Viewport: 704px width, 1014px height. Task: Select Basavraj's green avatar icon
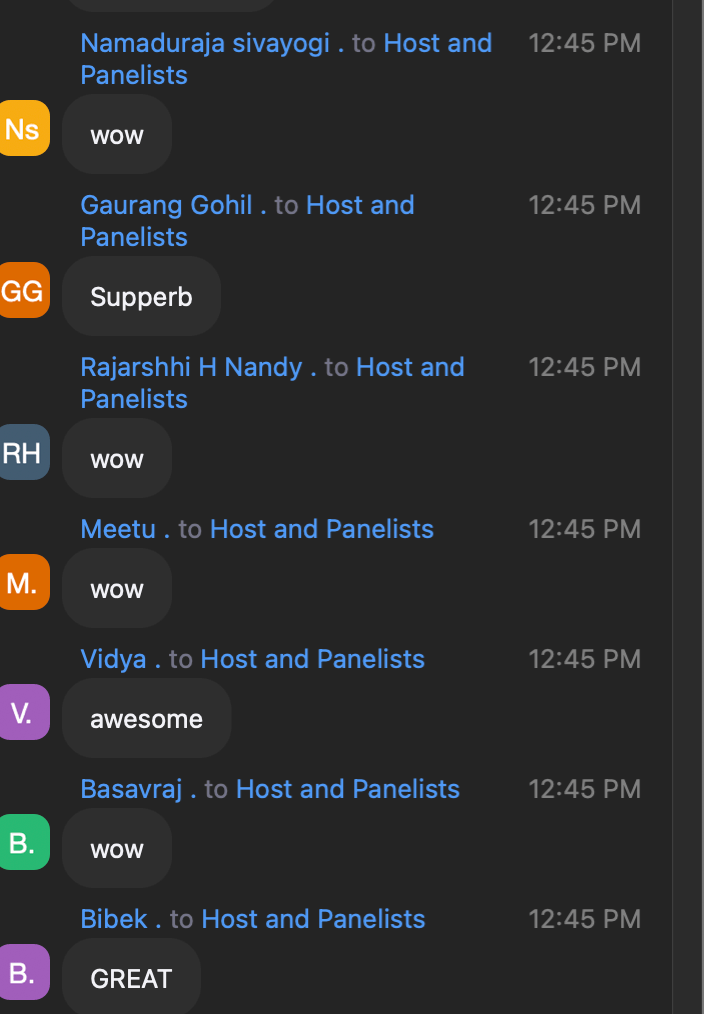(x=25, y=842)
